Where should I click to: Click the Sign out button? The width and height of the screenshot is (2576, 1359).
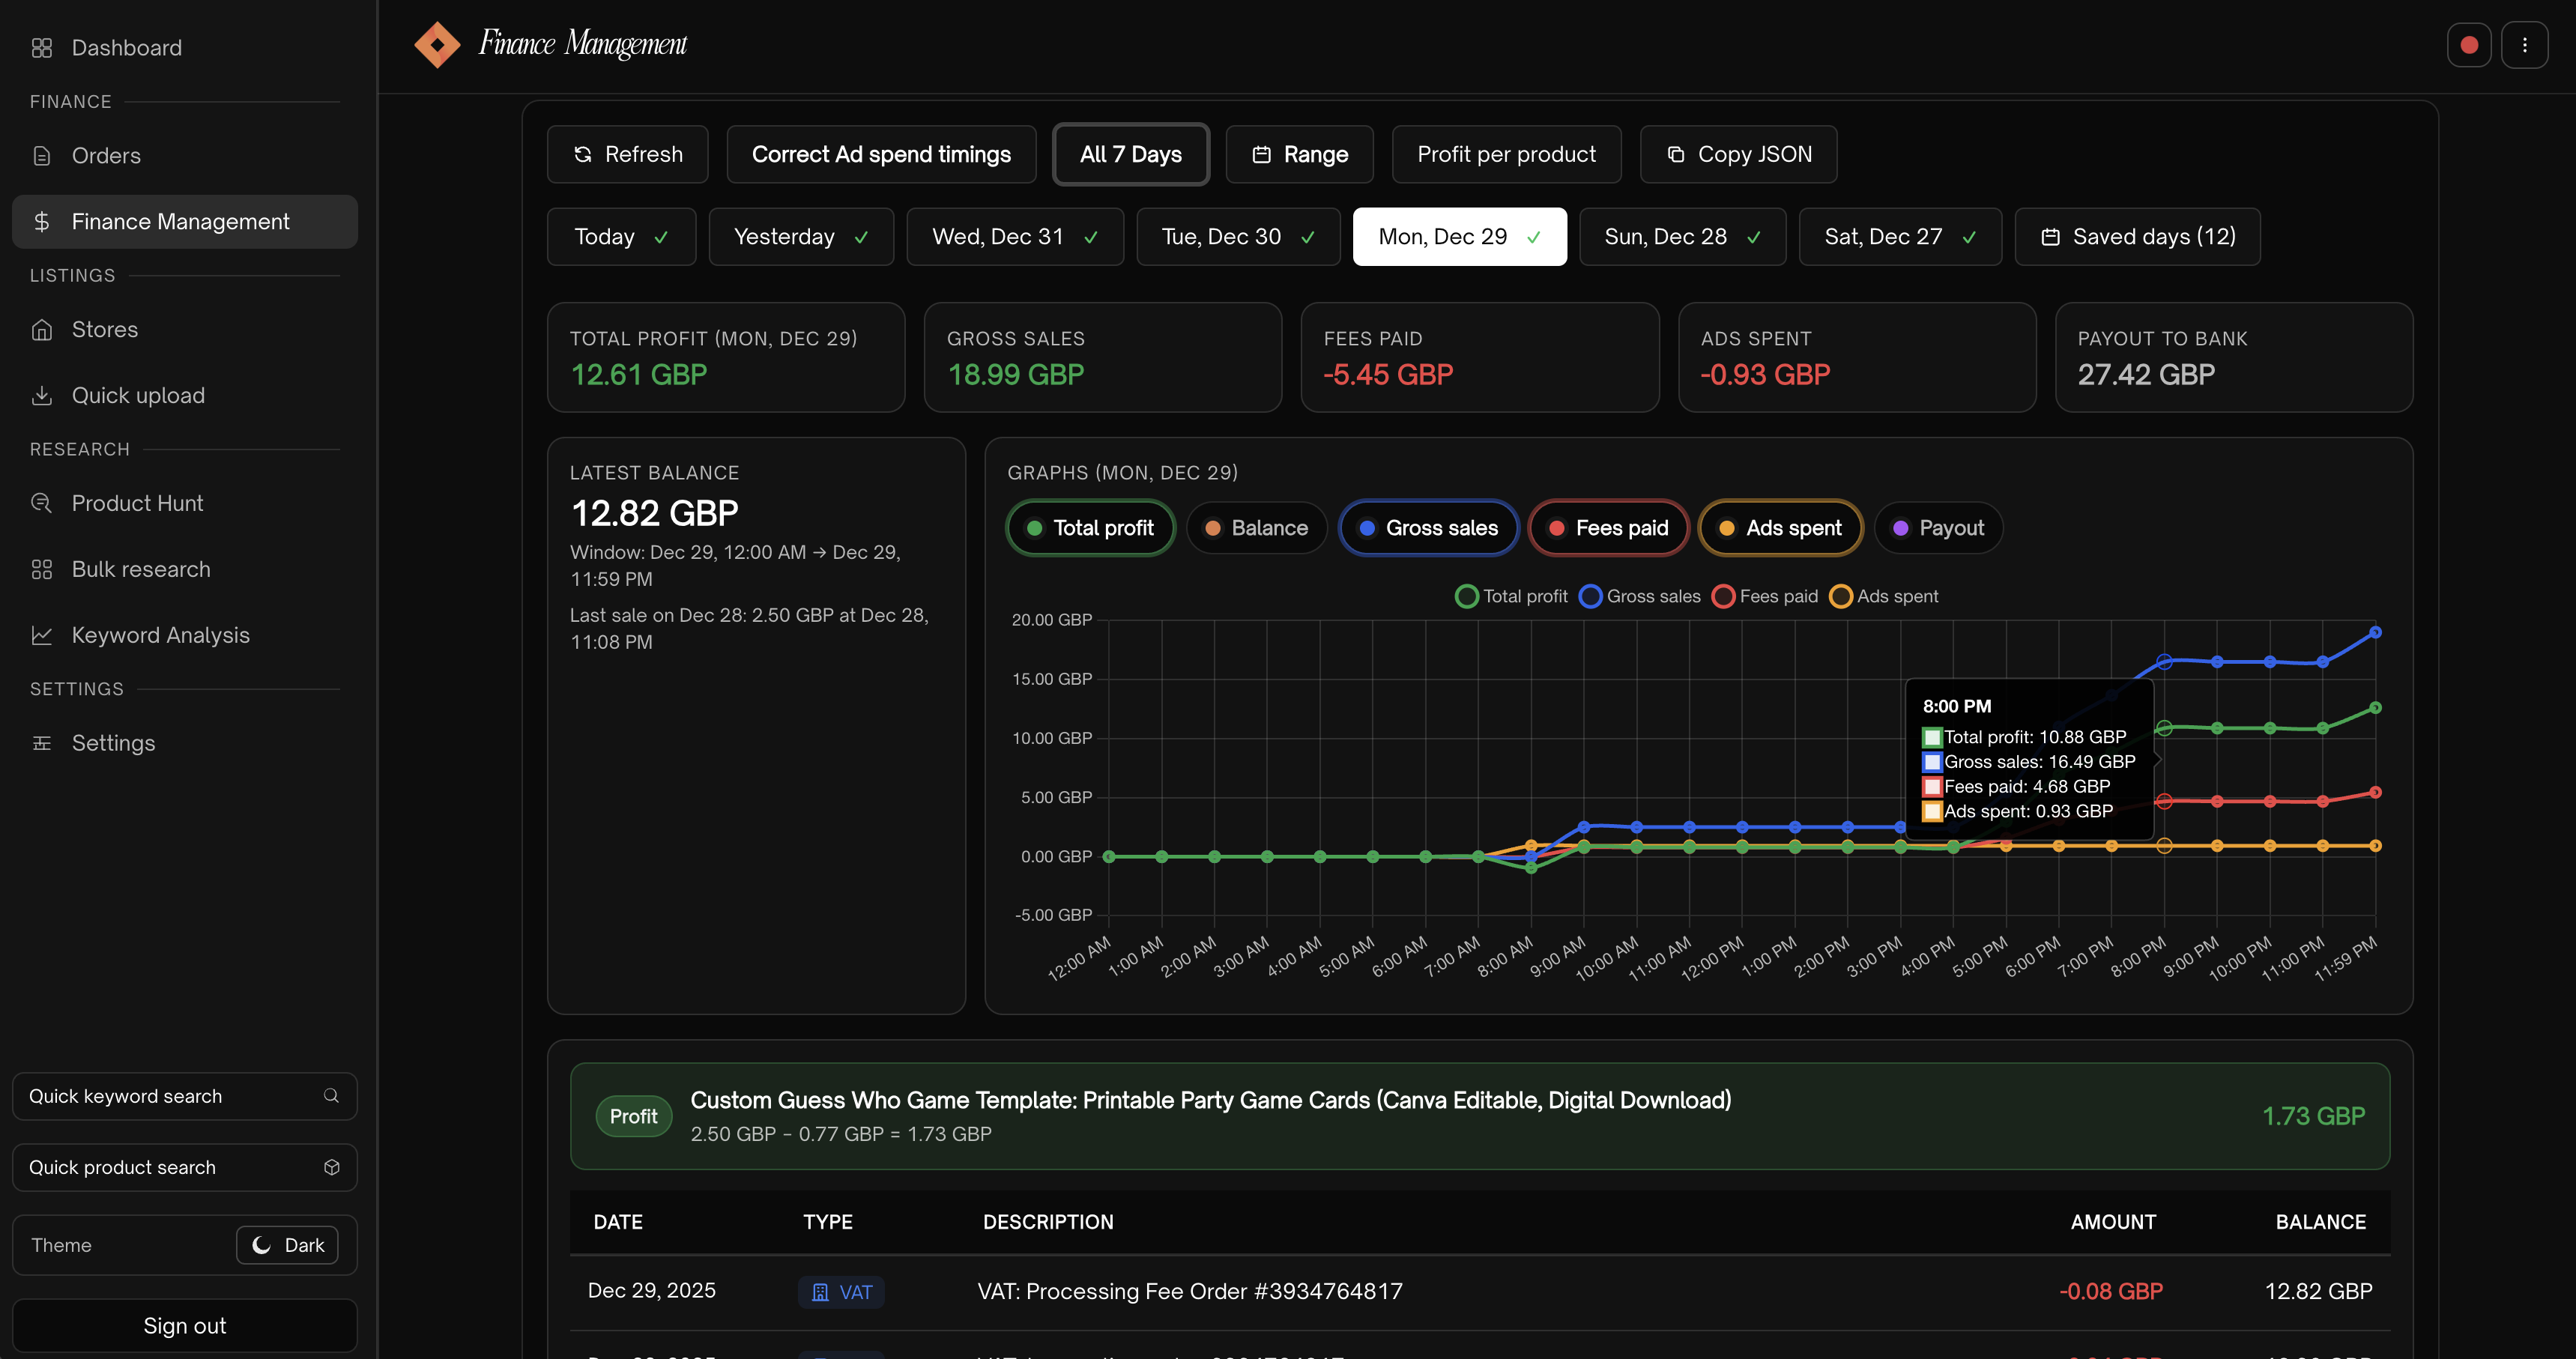[184, 1325]
